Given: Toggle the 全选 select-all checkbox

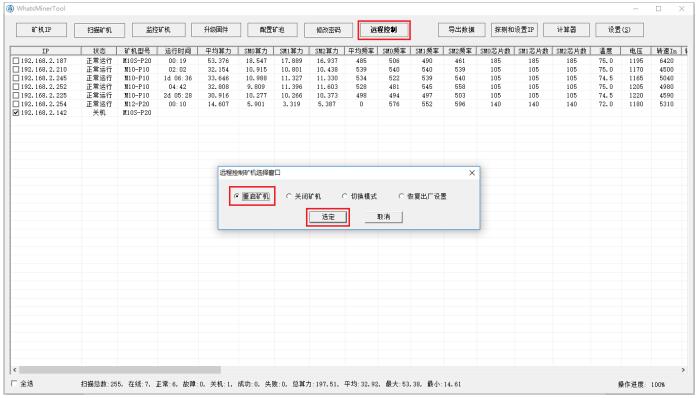Looking at the screenshot, I should [x=14, y=383].
